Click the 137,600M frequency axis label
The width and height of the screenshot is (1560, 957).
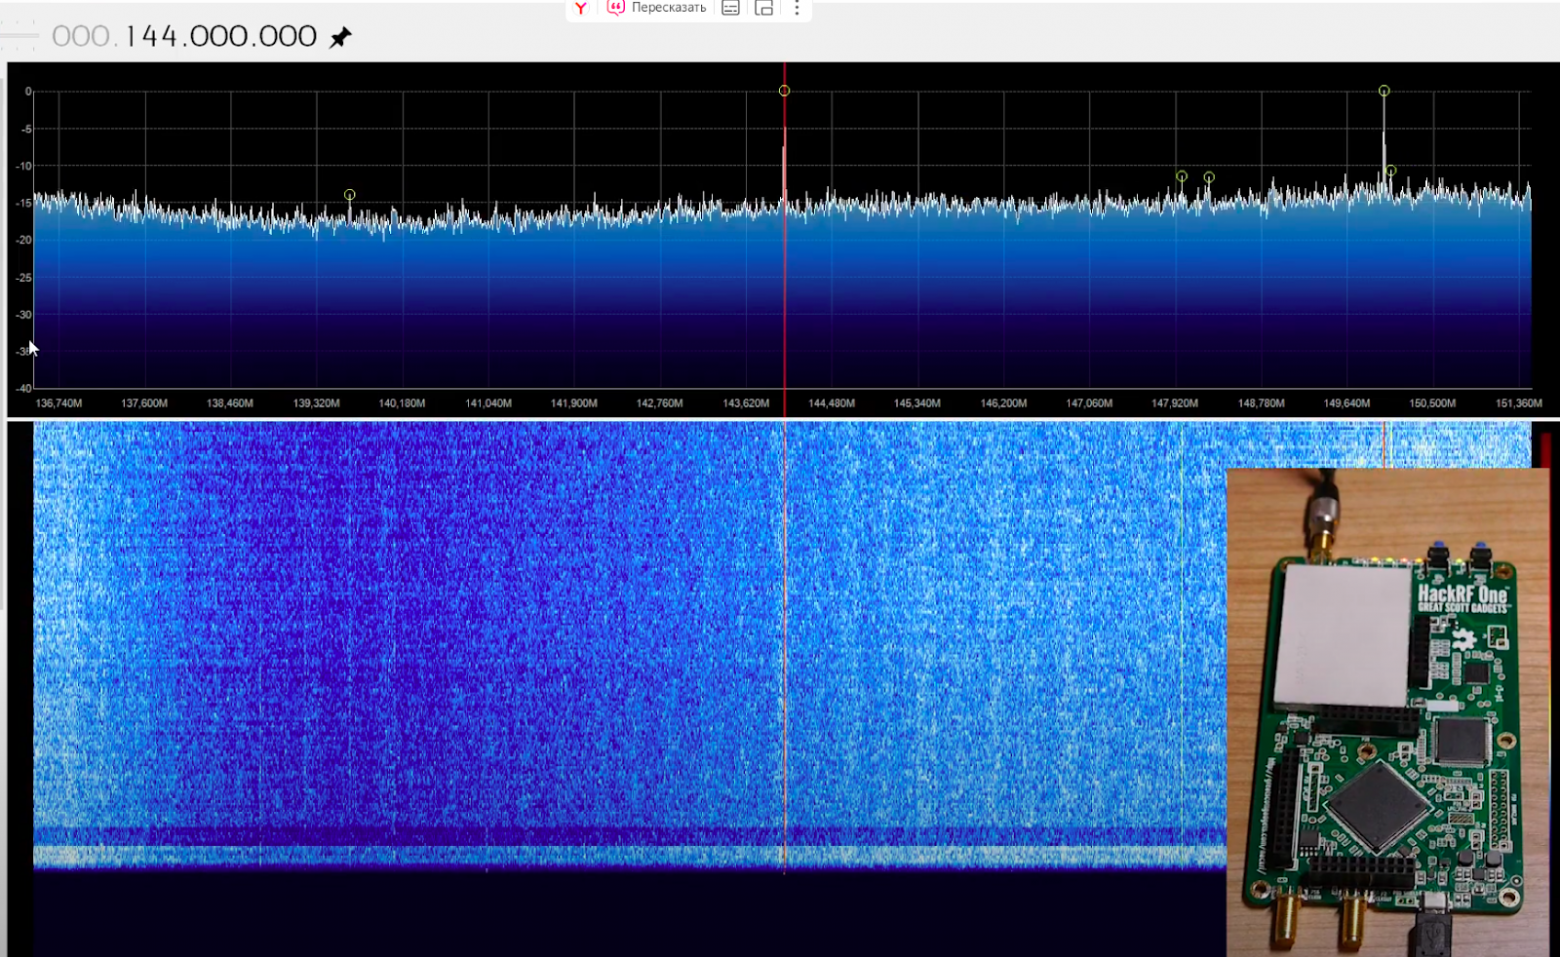144,403
